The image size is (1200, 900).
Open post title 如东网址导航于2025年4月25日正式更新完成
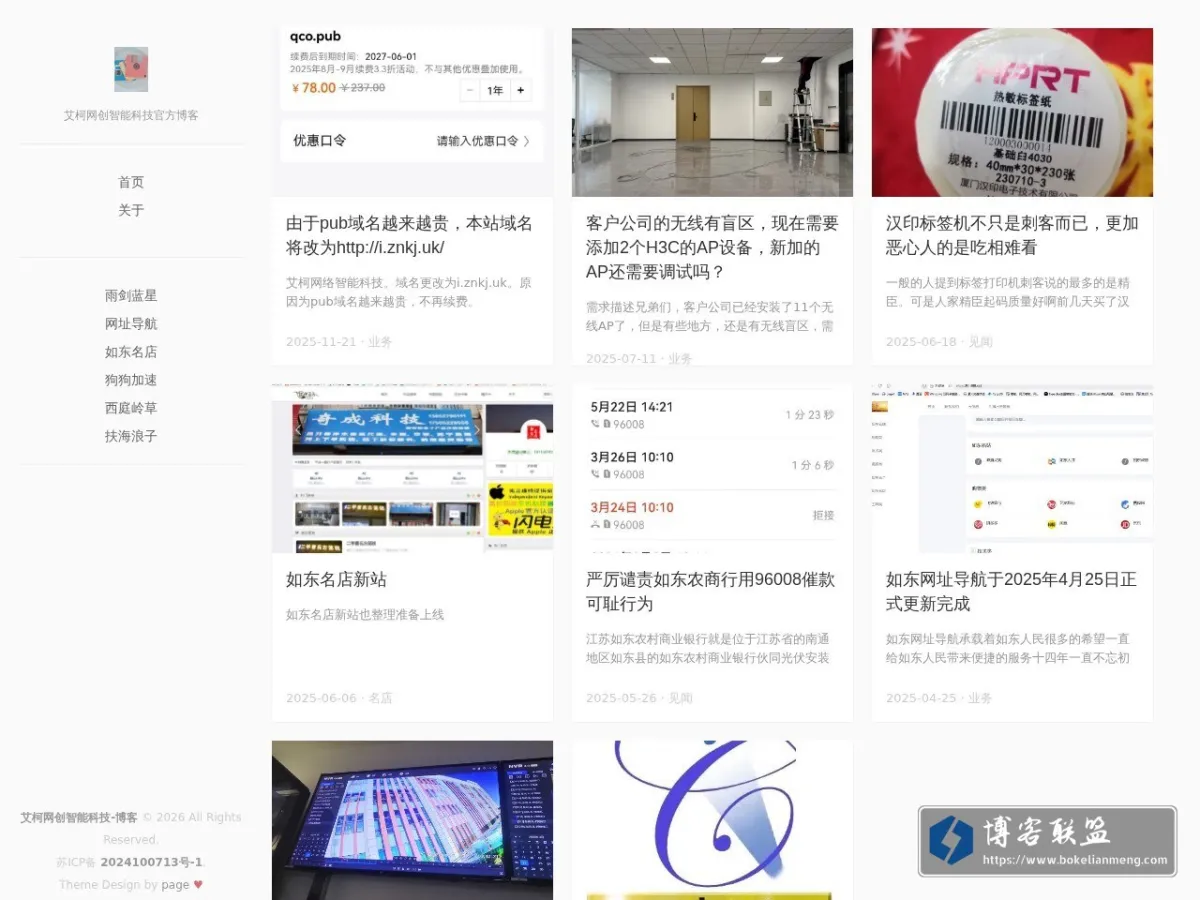[1011, 591]
